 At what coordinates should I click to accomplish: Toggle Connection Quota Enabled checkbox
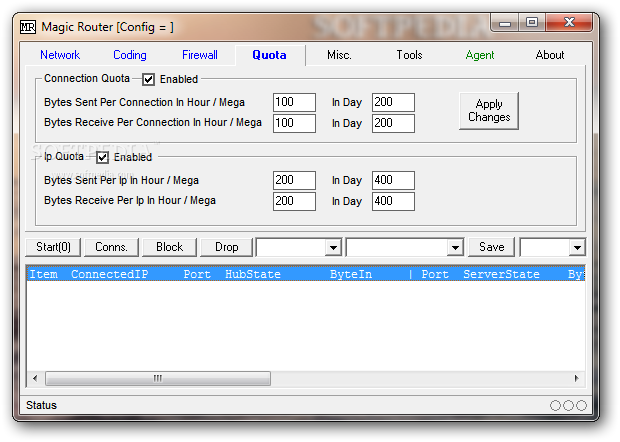148,79
